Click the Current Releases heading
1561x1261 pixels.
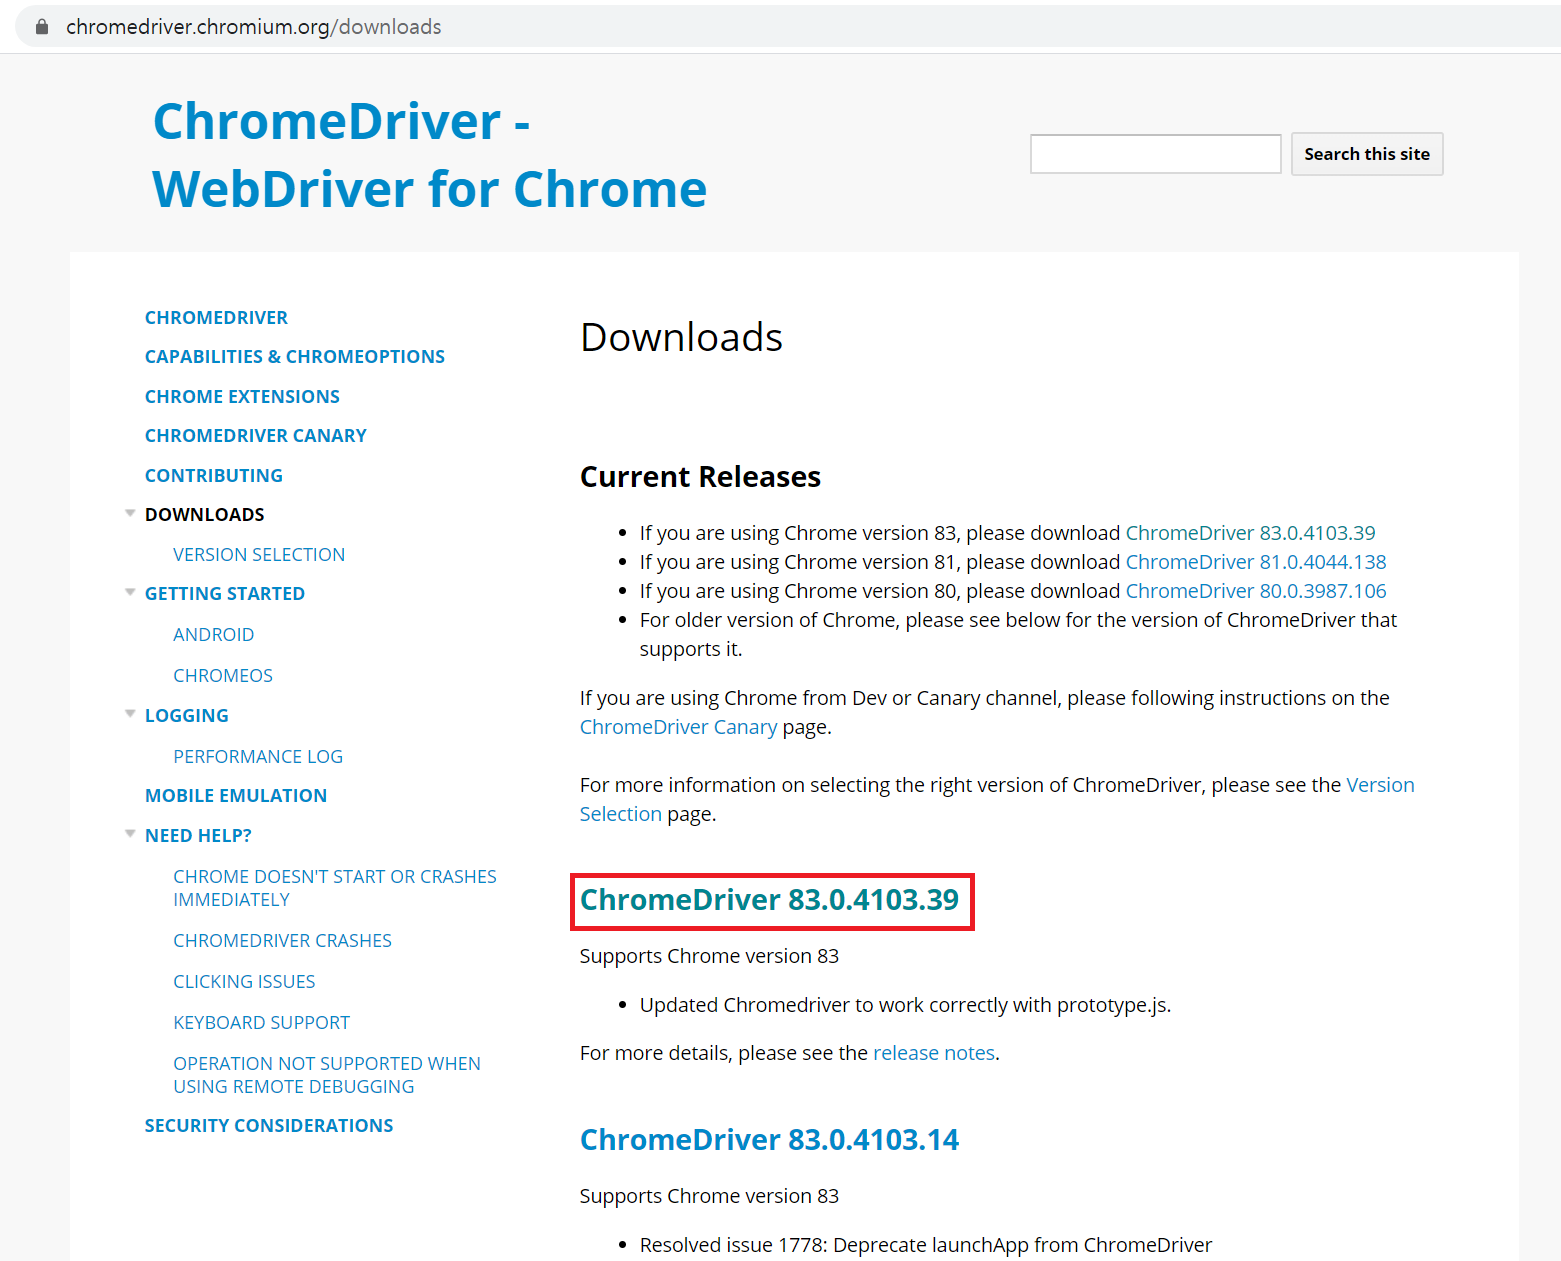point(700,477)
